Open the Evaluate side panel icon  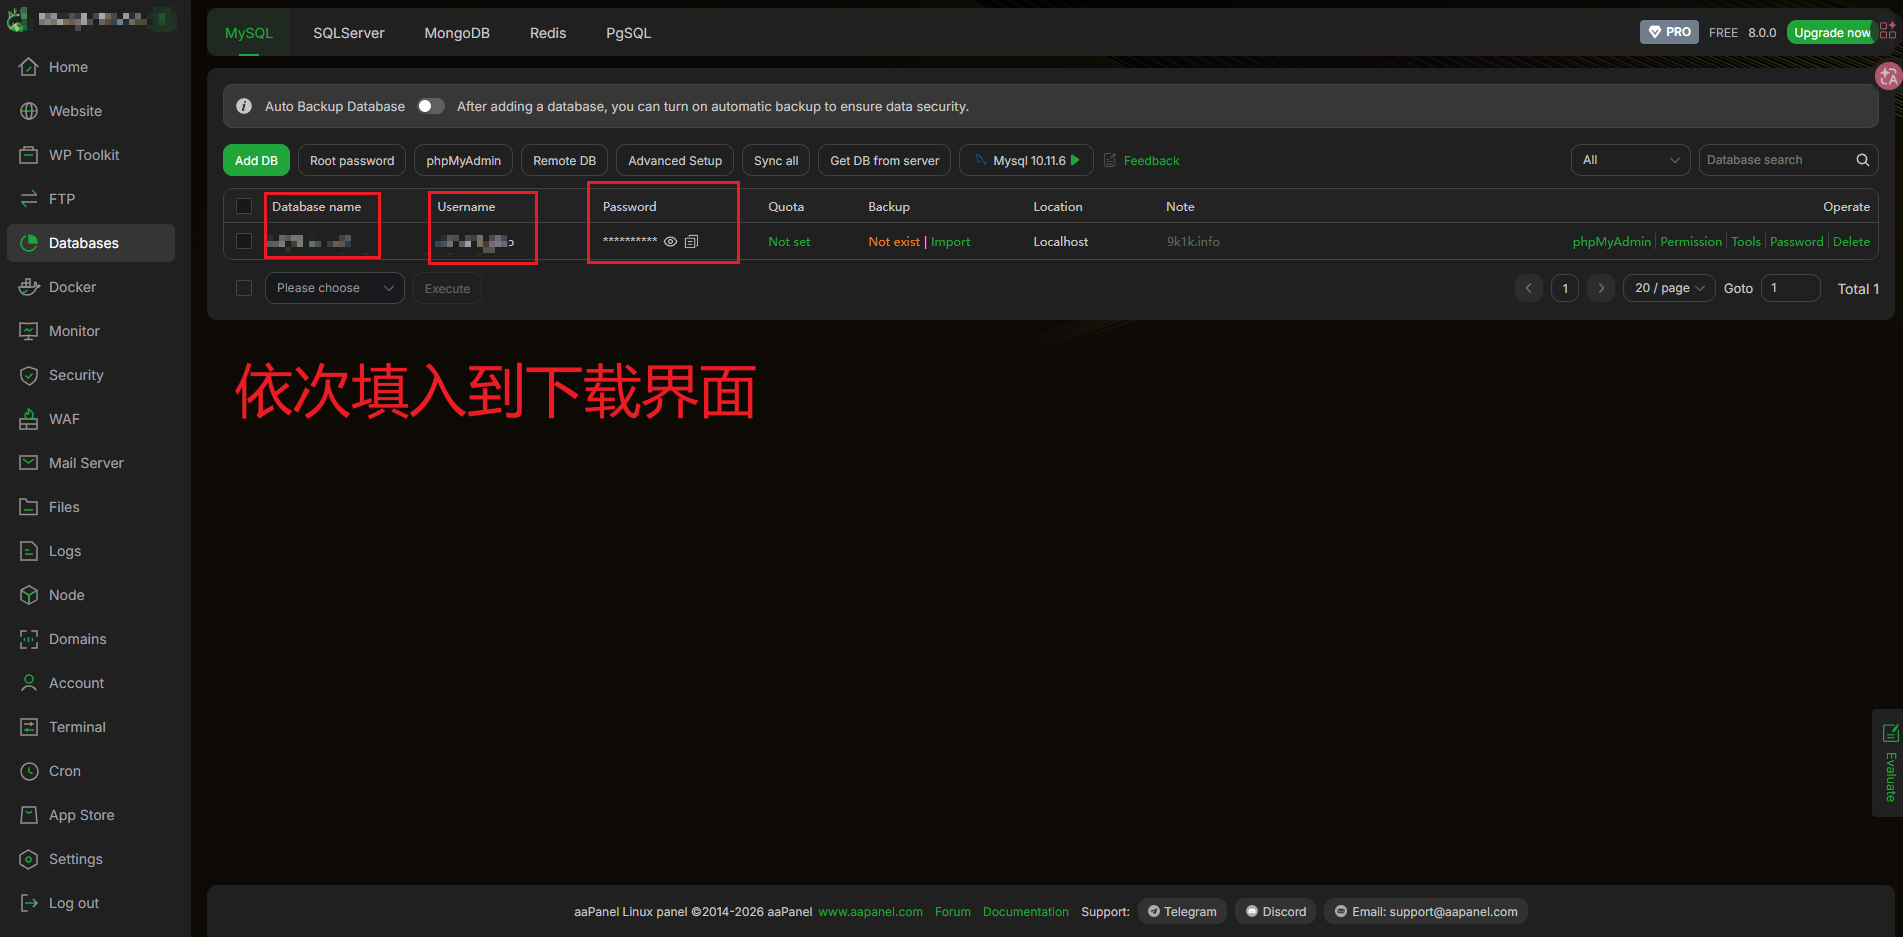pos(1890,733)
